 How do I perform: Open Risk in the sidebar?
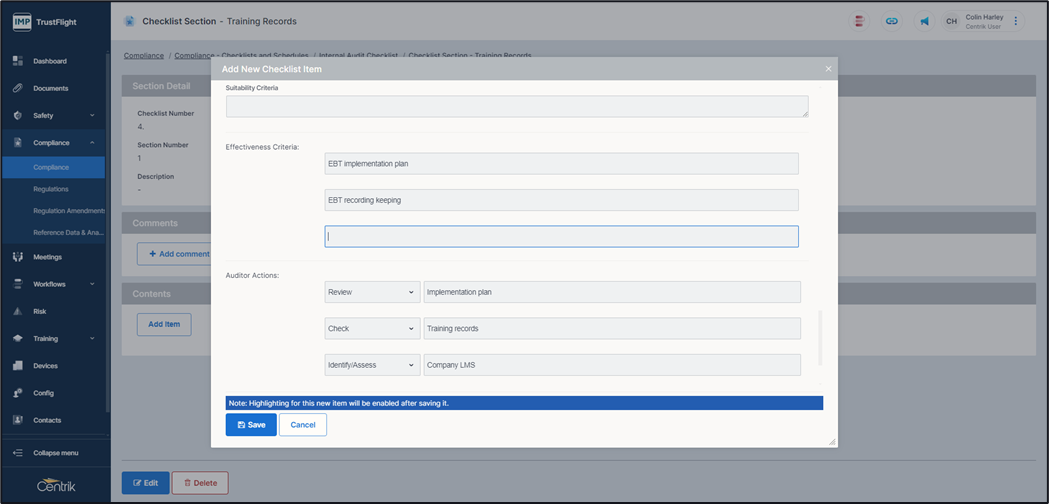pyautogui.click(x=40, y=311)
